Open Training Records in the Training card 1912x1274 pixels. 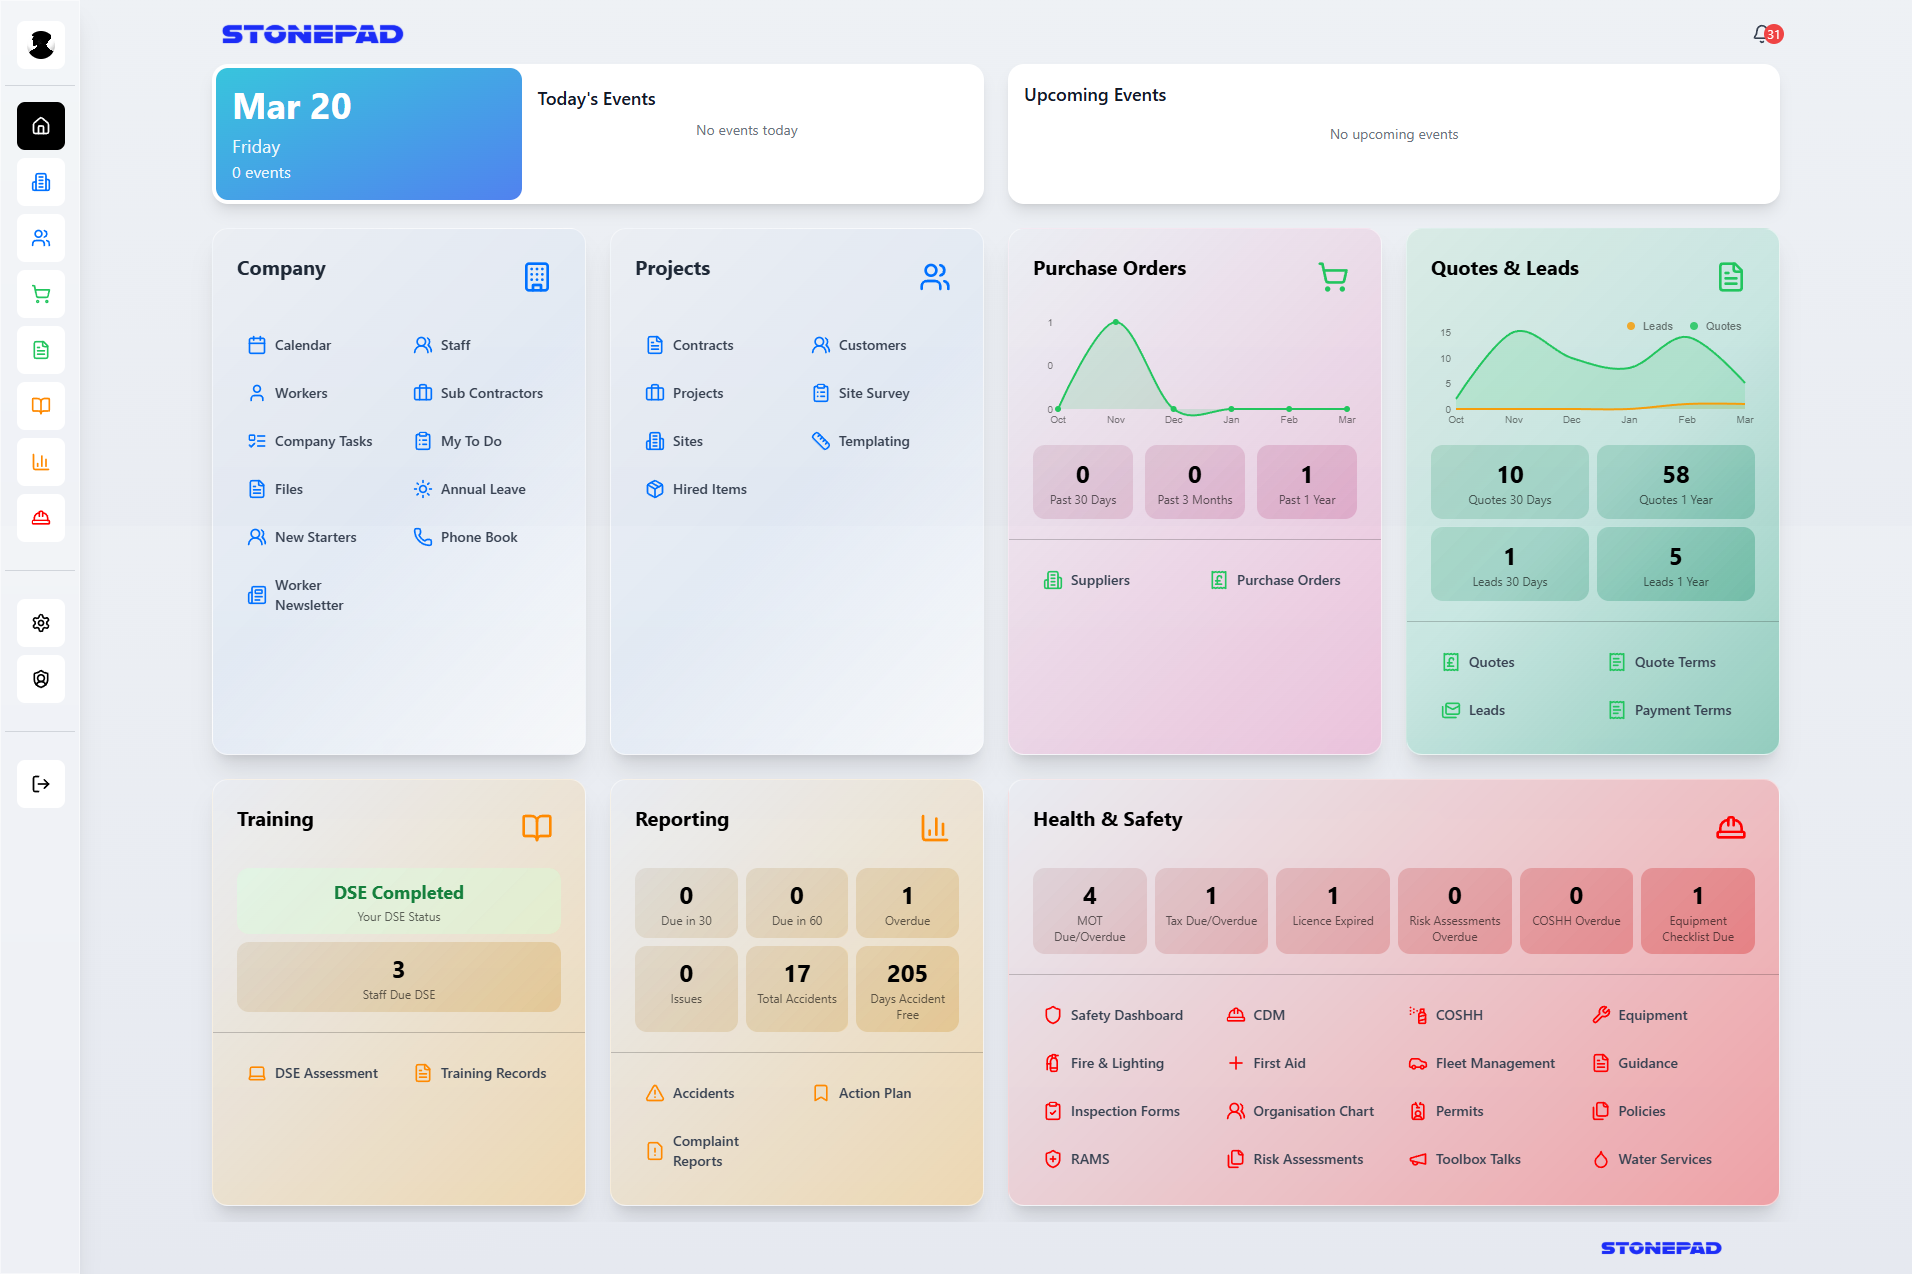click(x=493, y=1072)
